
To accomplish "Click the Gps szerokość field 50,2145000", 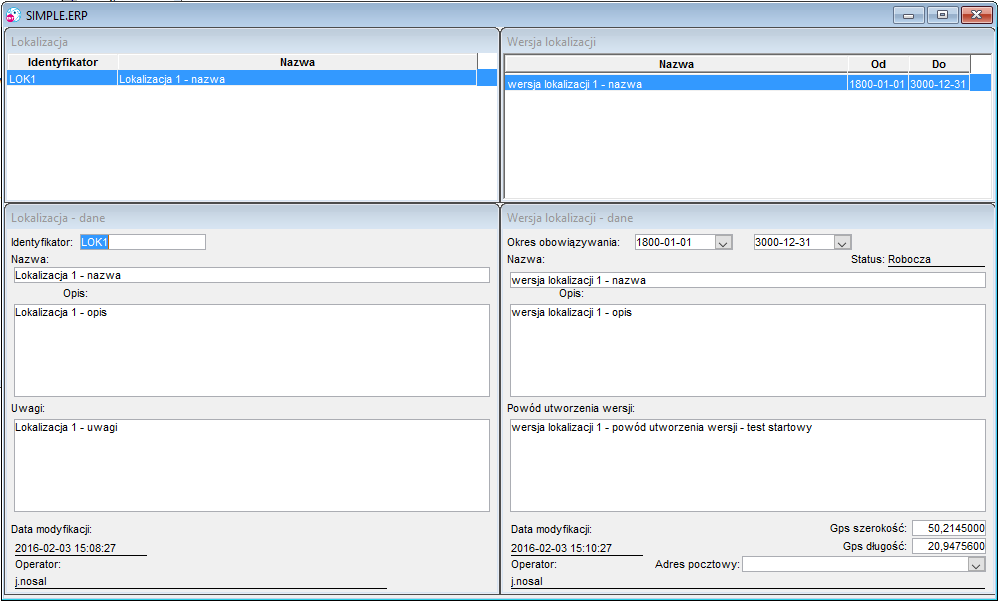I will 949,528.
